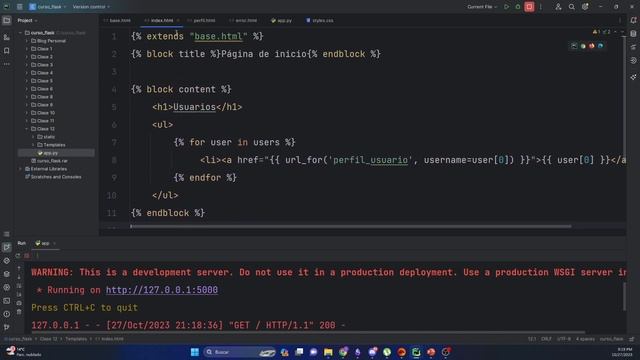The width and height of the screenshot is (640, 360).
Task: Click the warnings count indicator in the editor
Action: [596, 32]
